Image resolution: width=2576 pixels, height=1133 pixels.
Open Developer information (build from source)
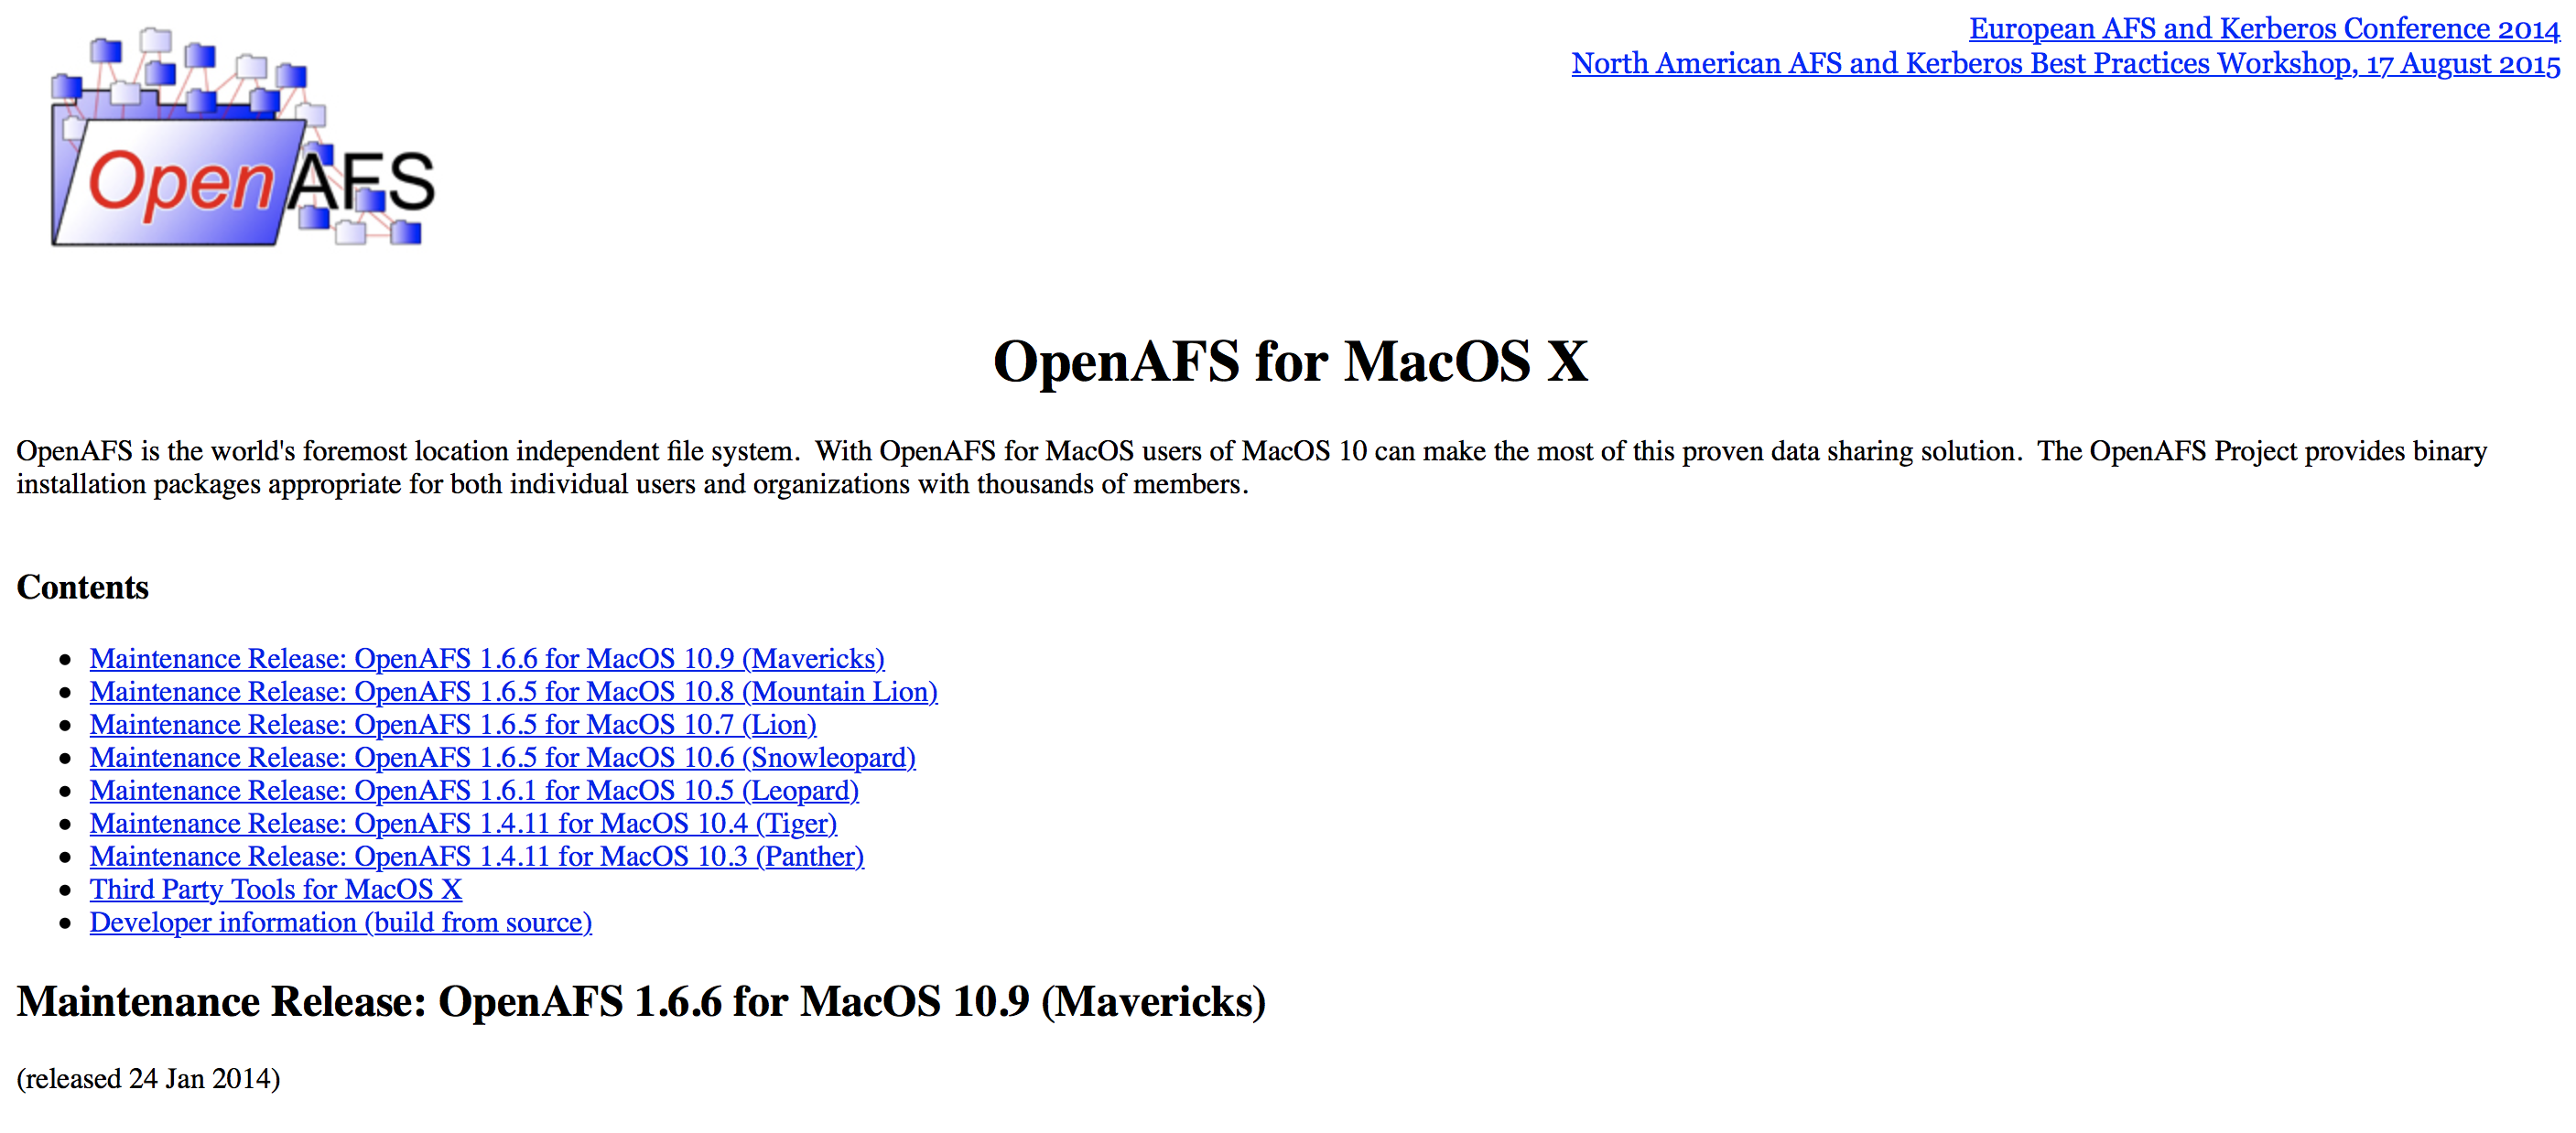[340, 922]
